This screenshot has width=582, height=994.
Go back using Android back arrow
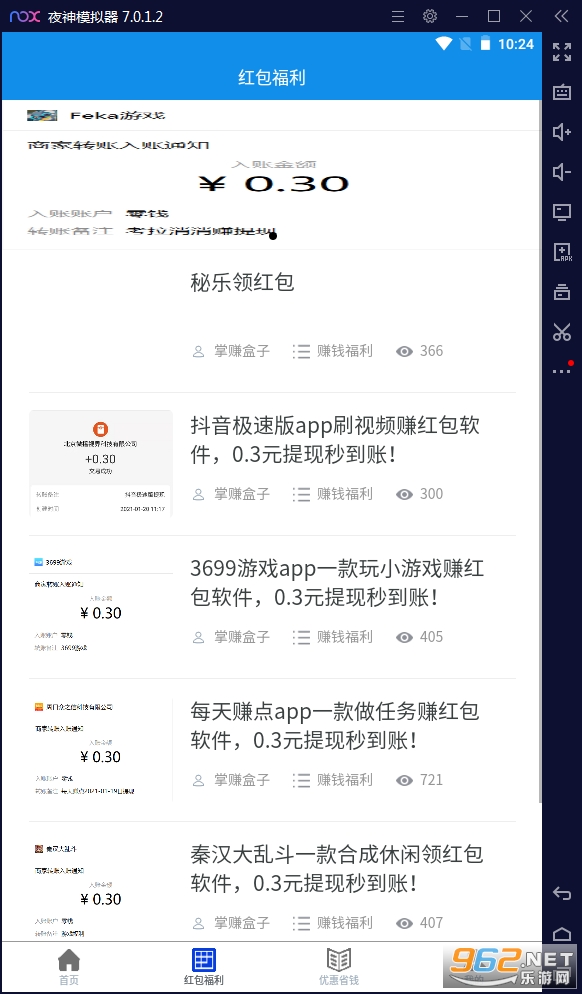click(x=562, y=893)
